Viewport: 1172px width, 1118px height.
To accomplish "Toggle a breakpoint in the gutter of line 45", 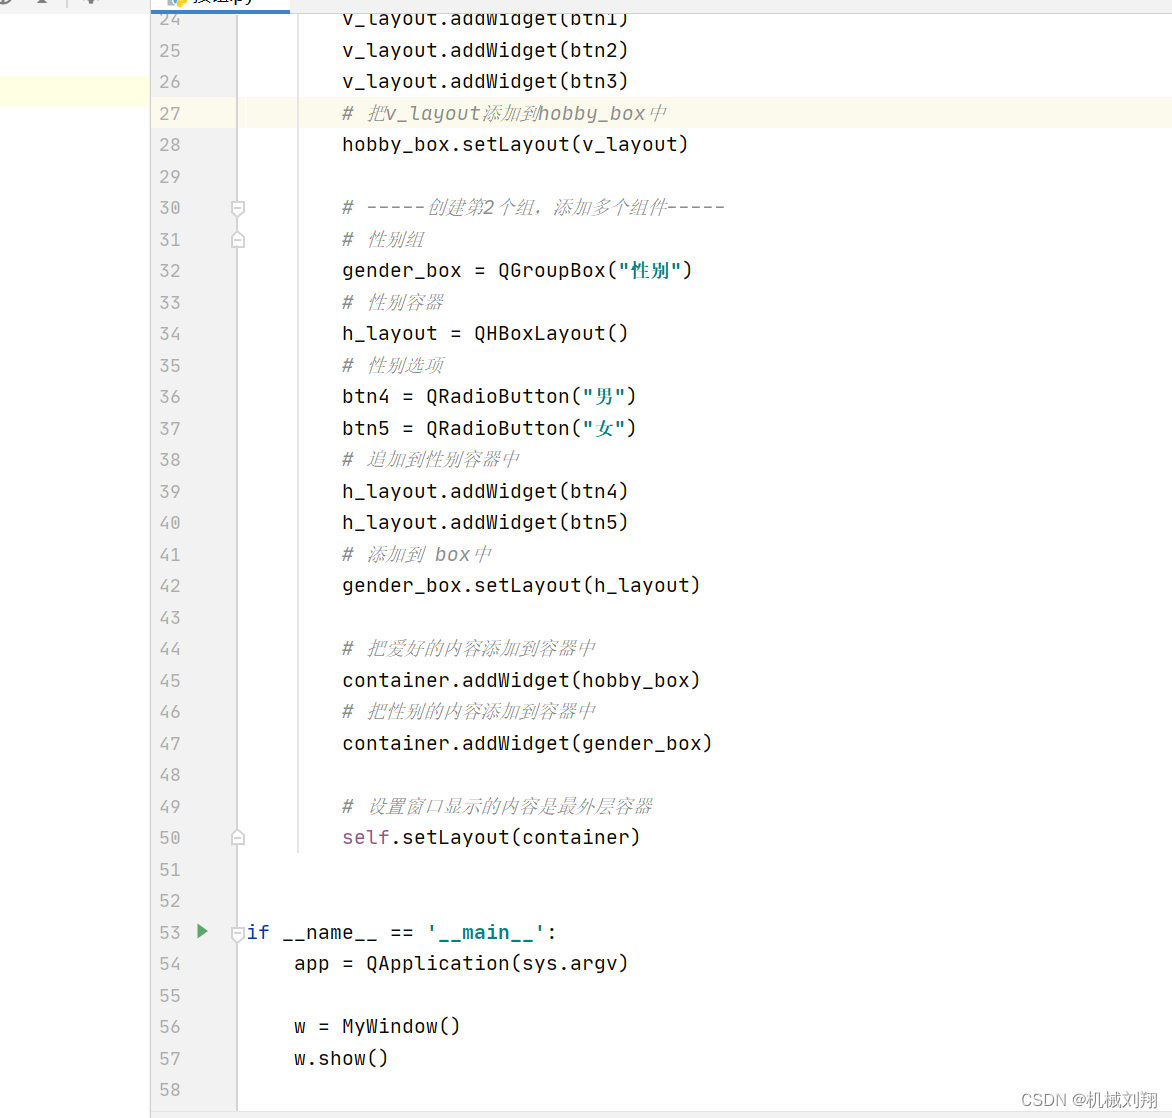I will pyautogui.click(x=213, y=680).
